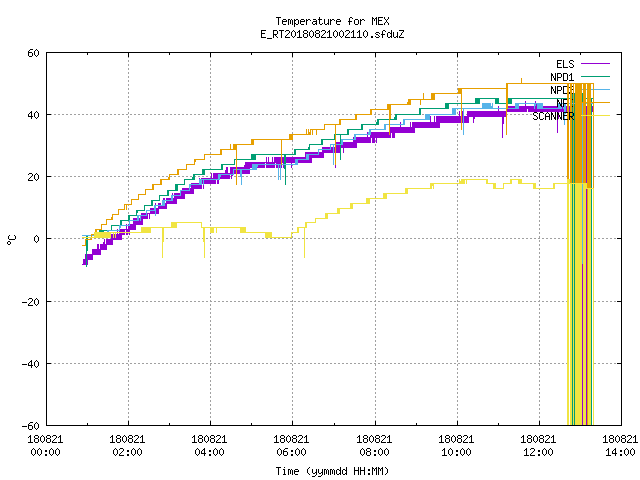Select the filename E_RT20180821002110.sfduZ subtitle
The image size is (640, 480).
(x=332, y=34)
